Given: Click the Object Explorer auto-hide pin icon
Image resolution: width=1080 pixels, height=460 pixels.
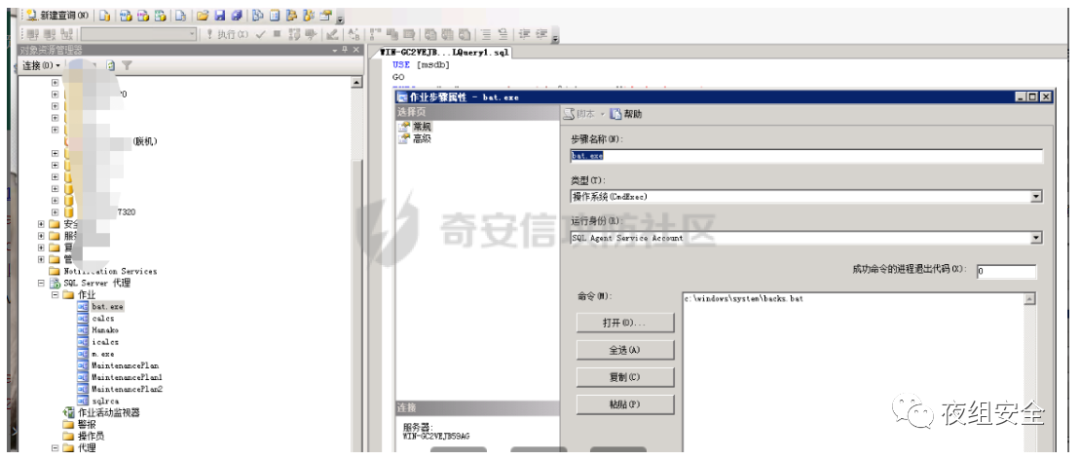Looking at the screenshot, I should pos(346,50).
